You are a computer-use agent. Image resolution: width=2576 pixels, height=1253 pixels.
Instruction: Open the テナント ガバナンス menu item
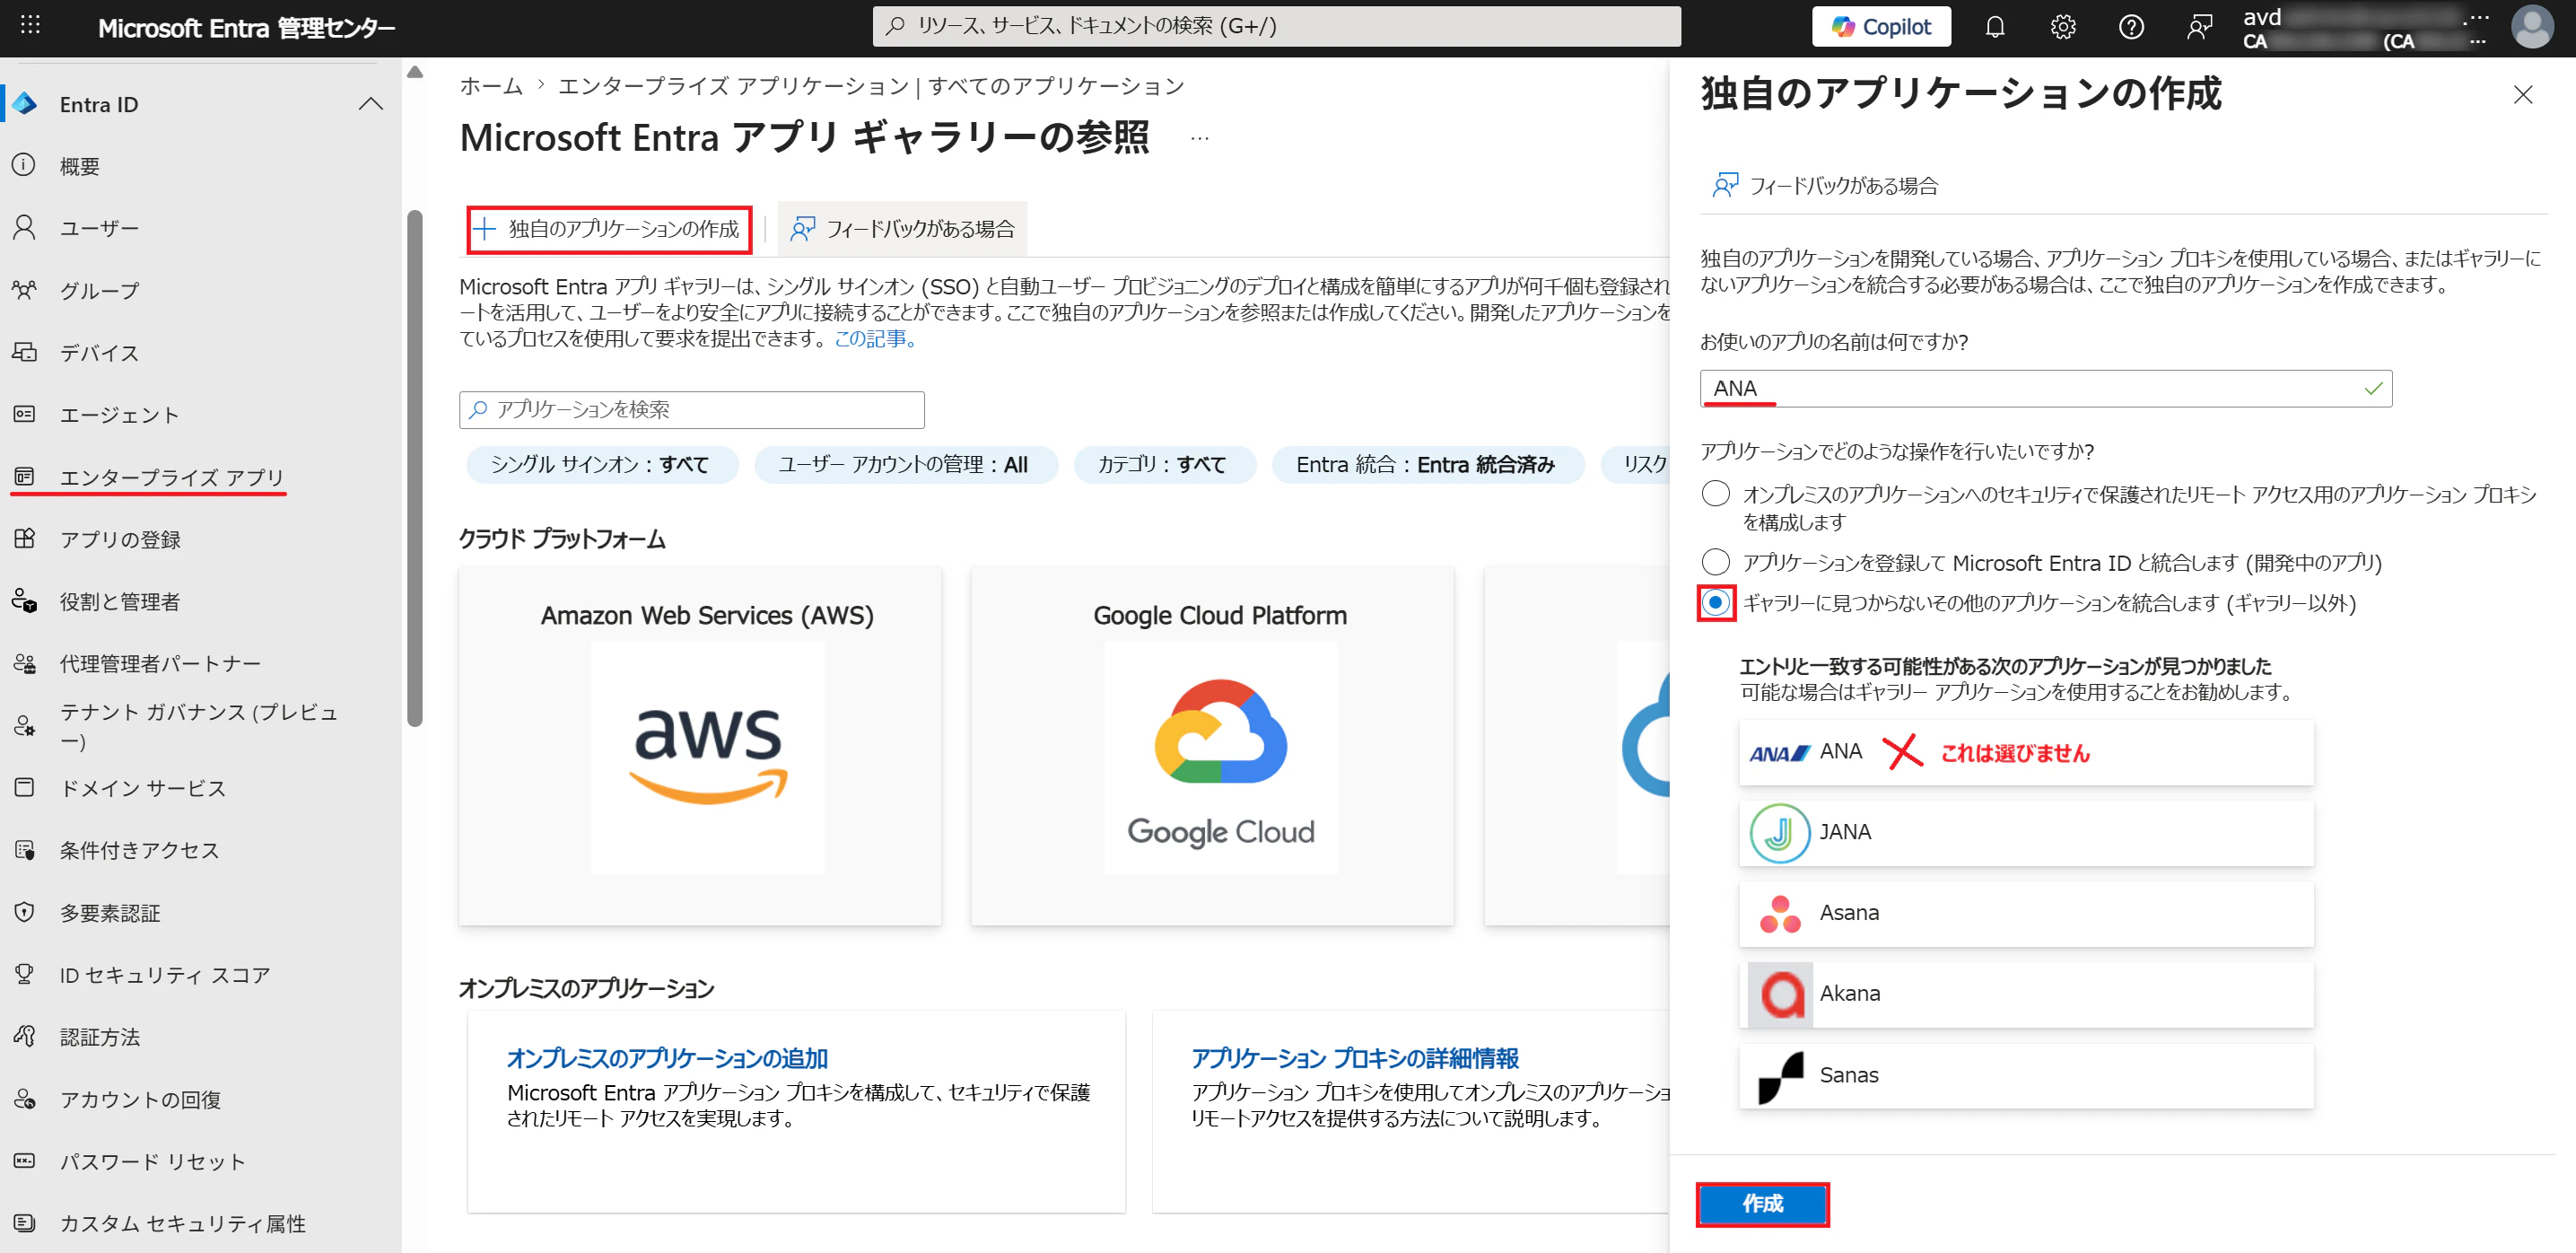click(200, 726)
